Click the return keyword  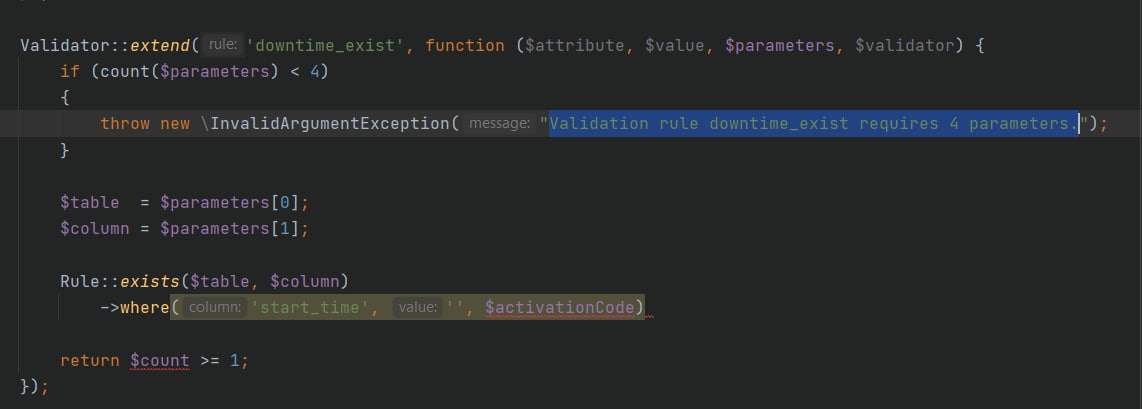point(90,360)
